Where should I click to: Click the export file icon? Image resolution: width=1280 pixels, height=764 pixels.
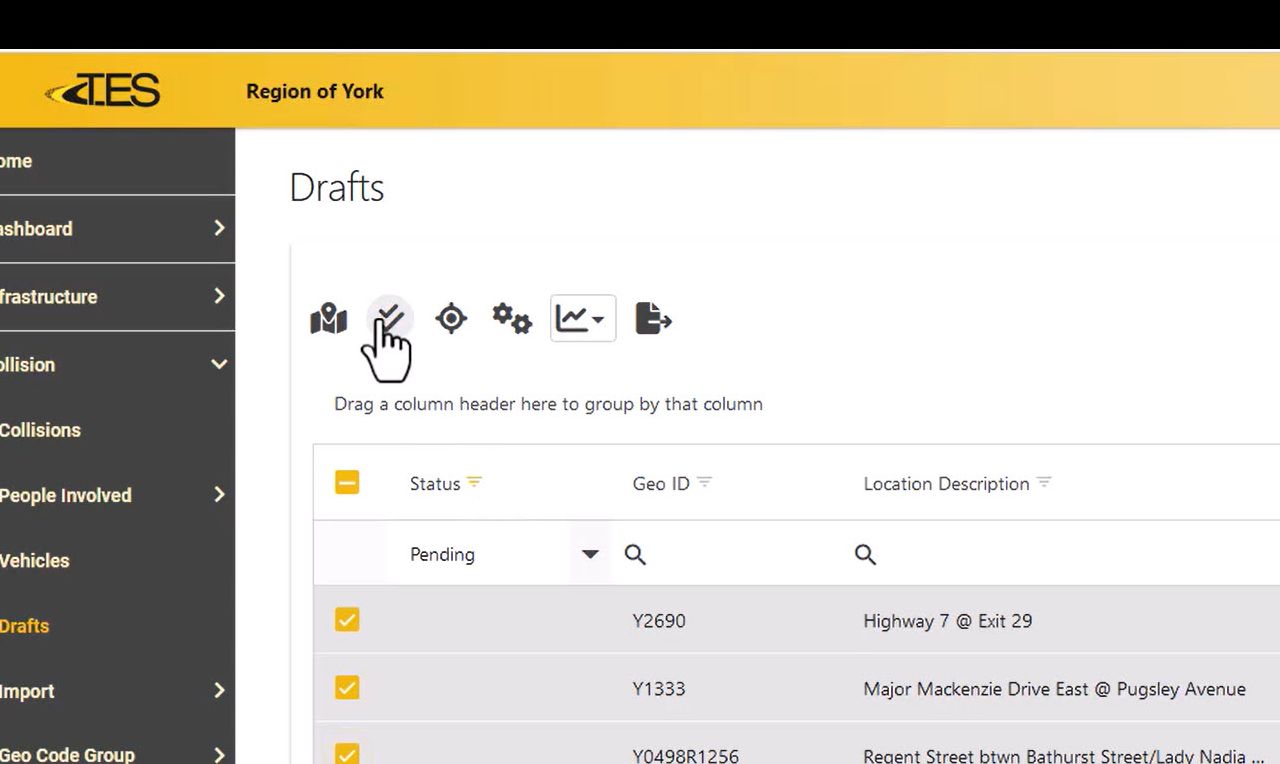653,319
